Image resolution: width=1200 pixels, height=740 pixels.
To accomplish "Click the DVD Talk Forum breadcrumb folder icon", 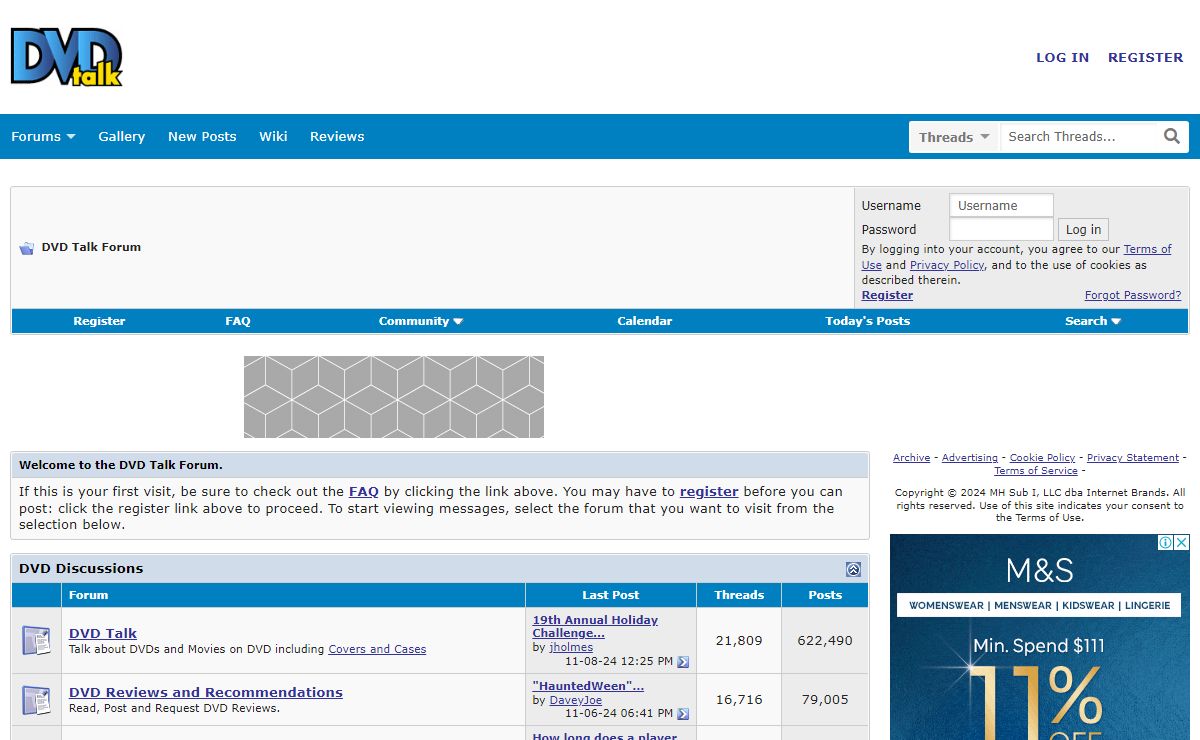I will (x=27, y=248).
